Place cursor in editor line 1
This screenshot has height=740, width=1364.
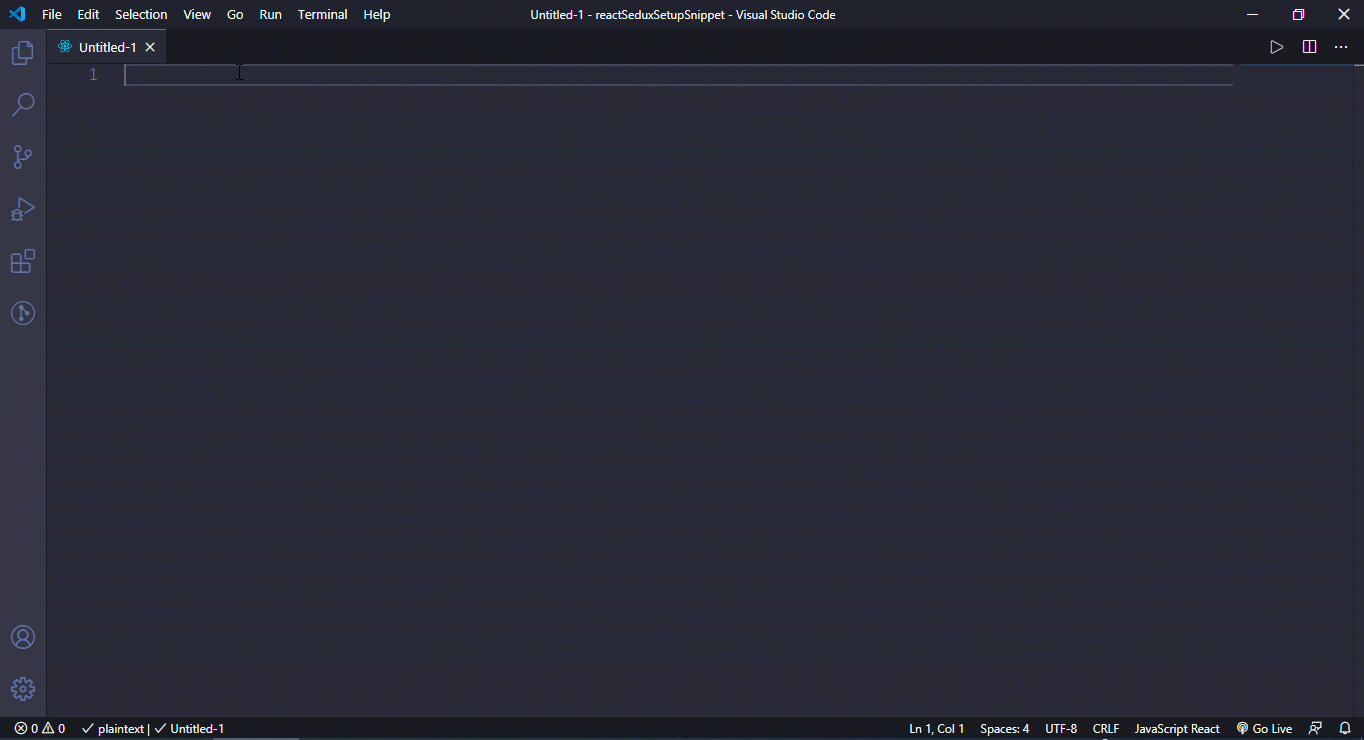point(678,75)
